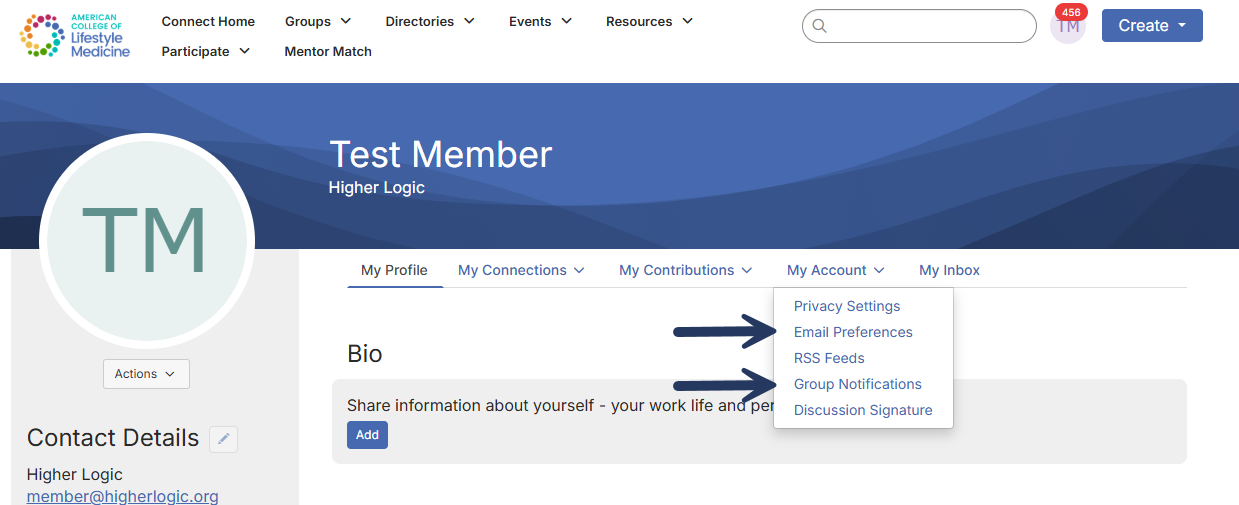Viewport: 1239px width, 505px height.
Task: Click into the search input field
Action: point(930,26)
